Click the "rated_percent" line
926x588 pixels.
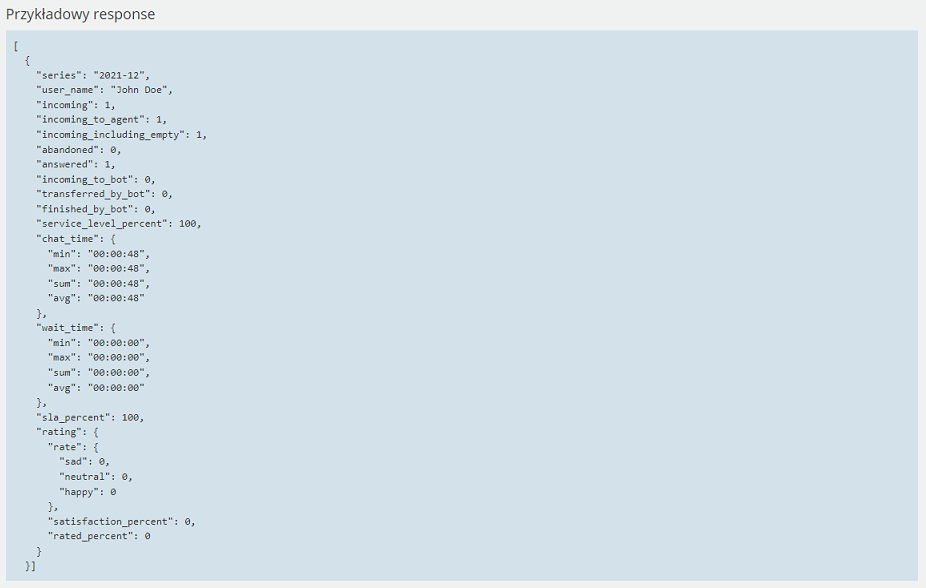tap(99, 536)
